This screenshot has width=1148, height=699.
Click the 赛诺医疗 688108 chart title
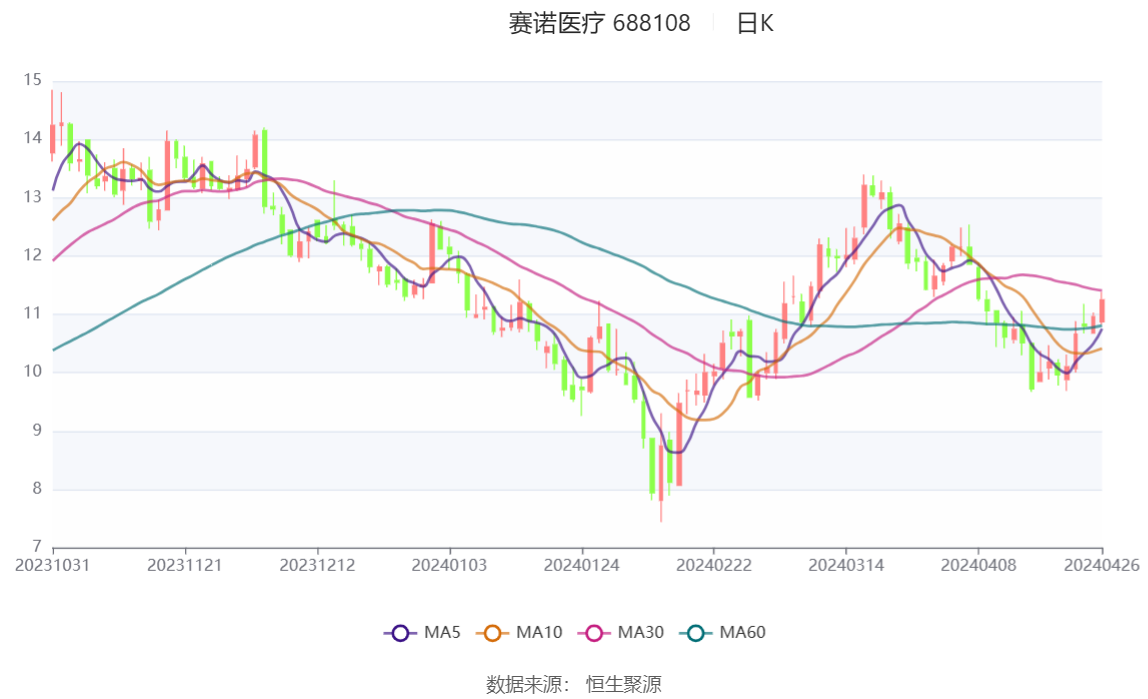pyautogui.click(x=599, y=24)
